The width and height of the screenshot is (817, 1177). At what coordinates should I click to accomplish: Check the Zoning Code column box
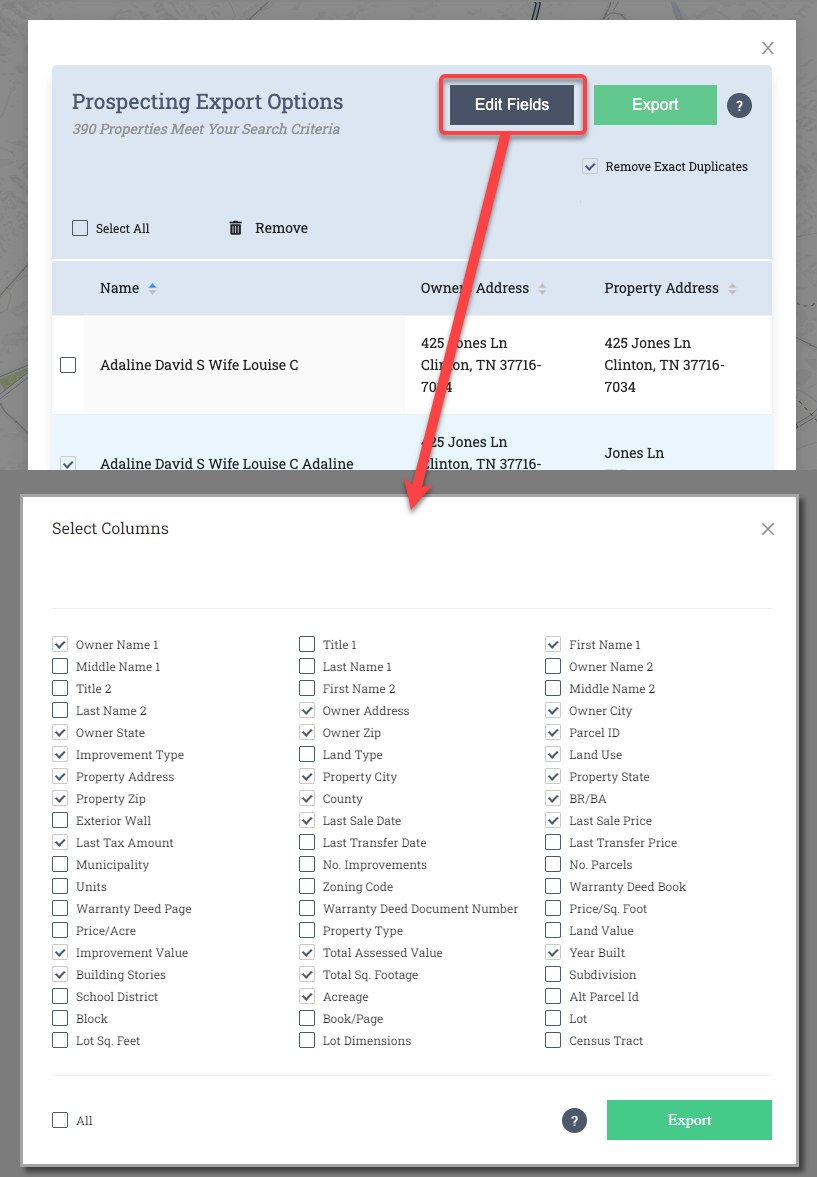tap(307, 887)
